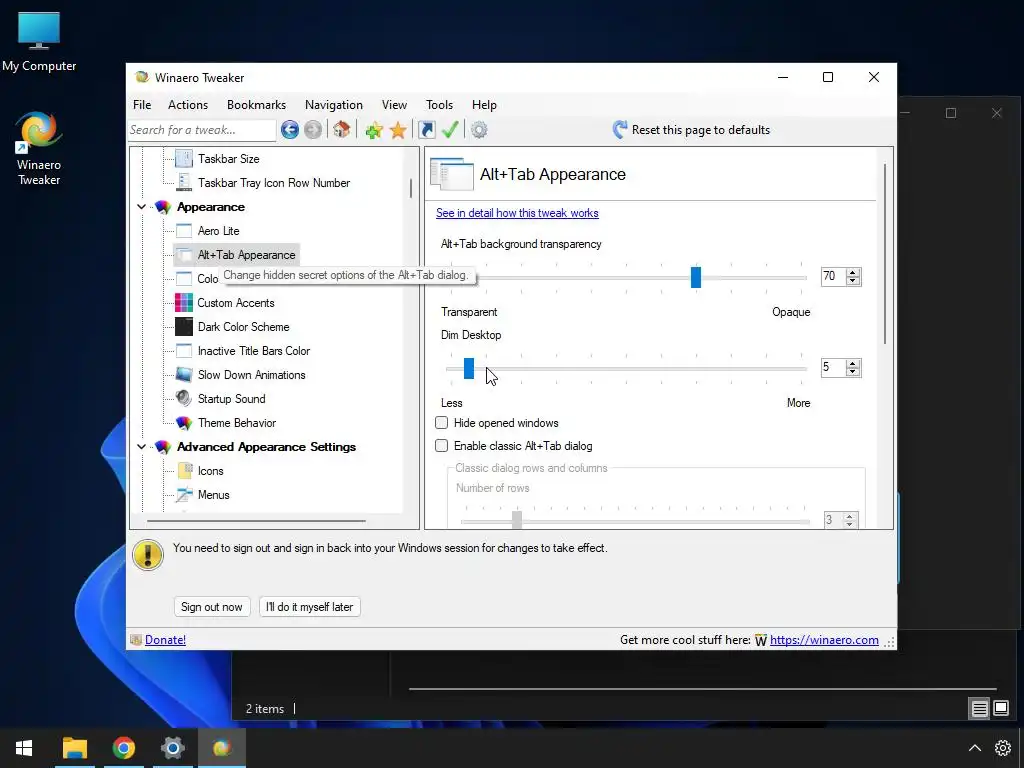Viewport: 1024px width, 768px height.
Task: Open the Windows Start menu
Action: (24, 748)
